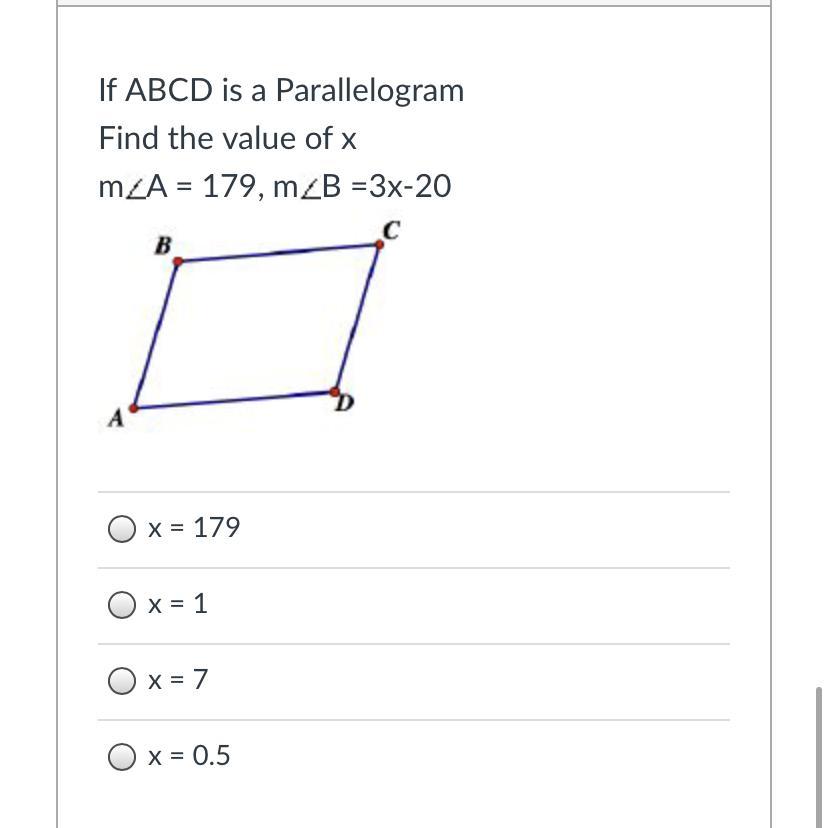
Task: Click the 'x = 7' answer text
Action: (177, 680)
